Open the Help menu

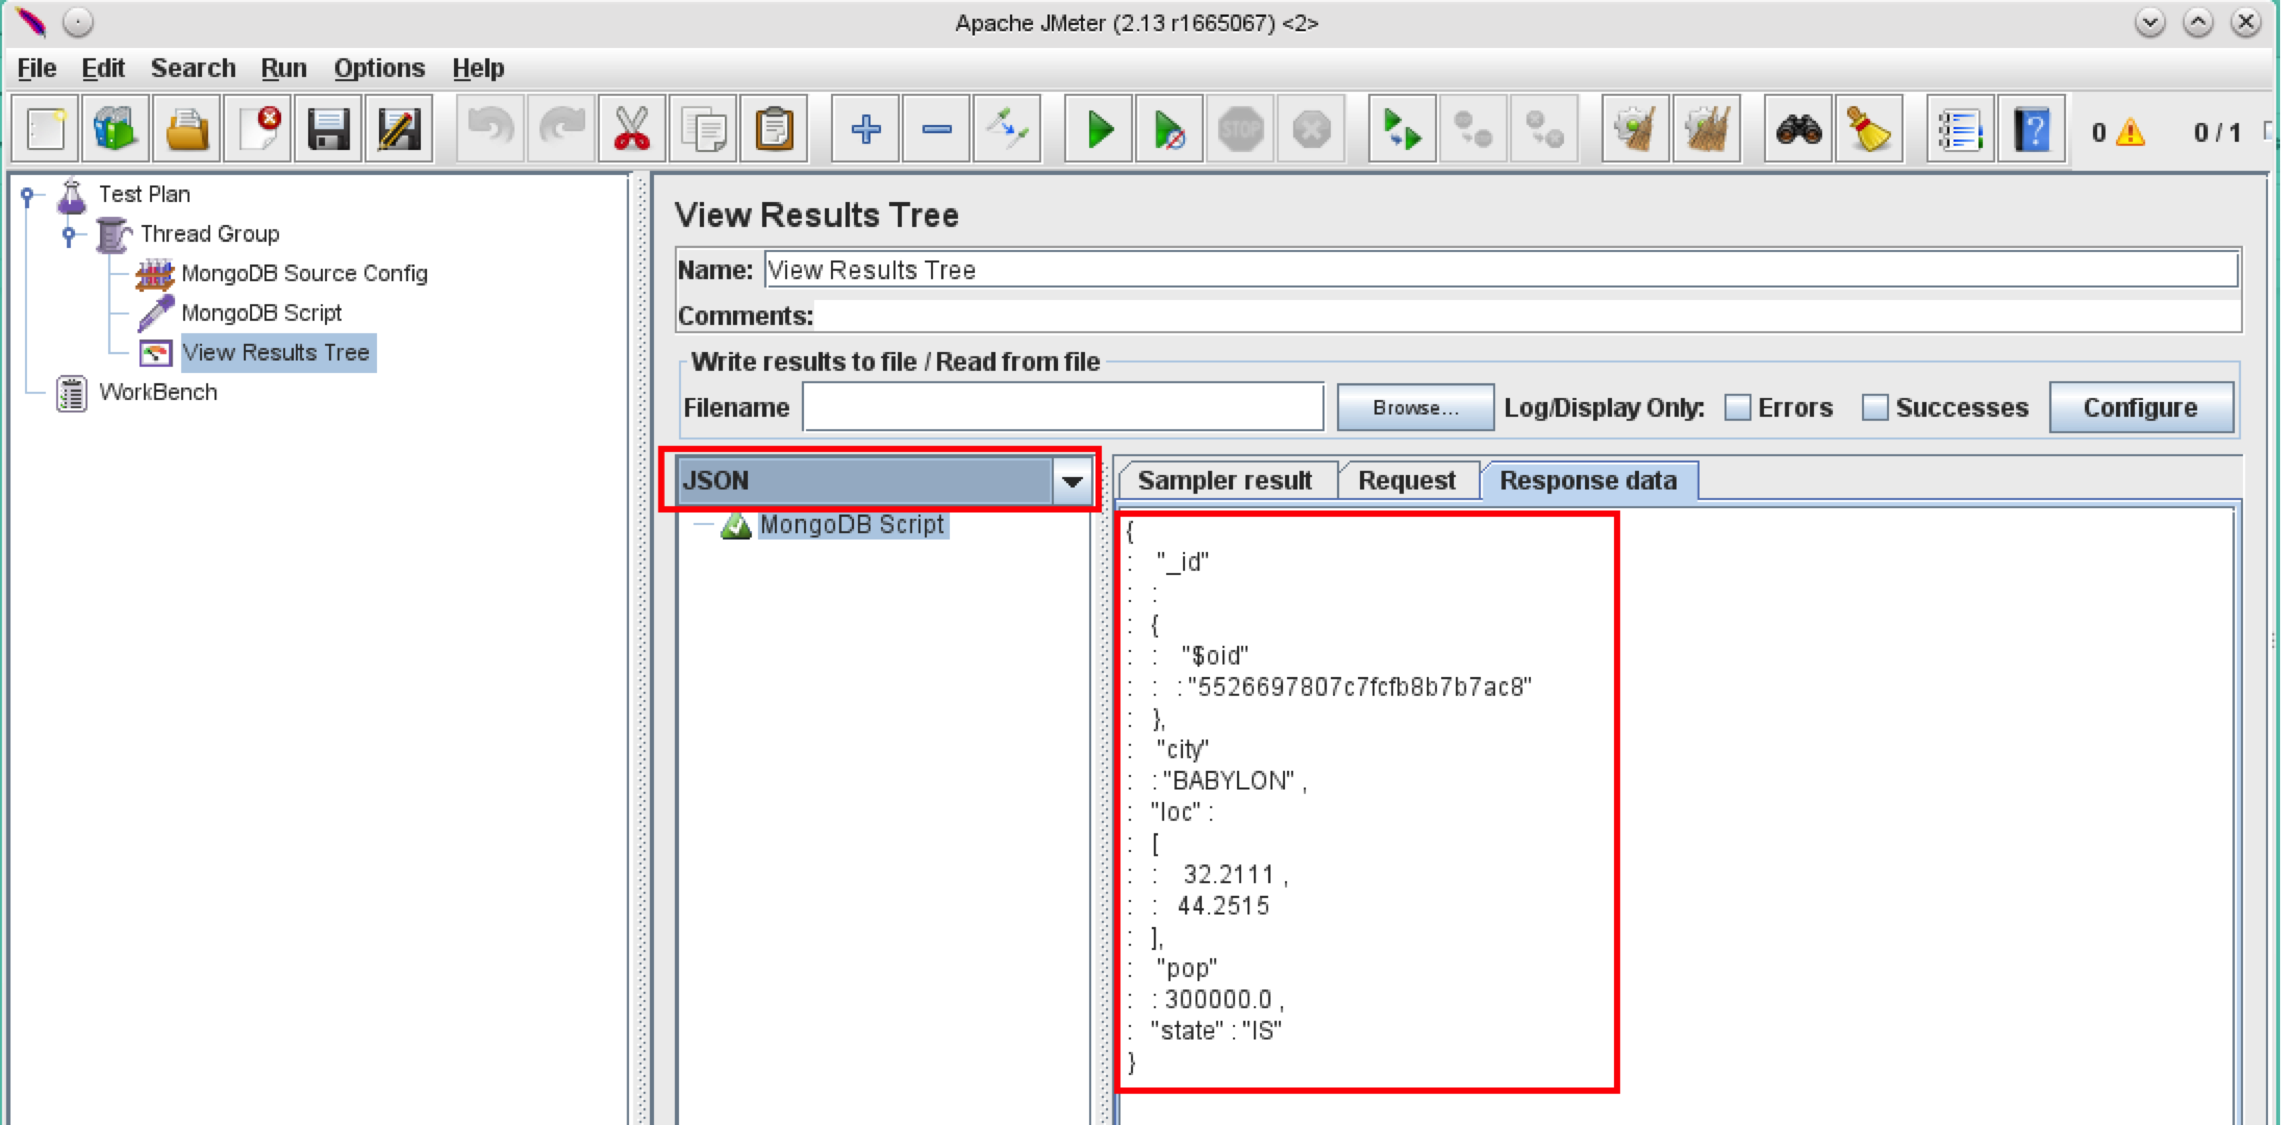[478, 68]
